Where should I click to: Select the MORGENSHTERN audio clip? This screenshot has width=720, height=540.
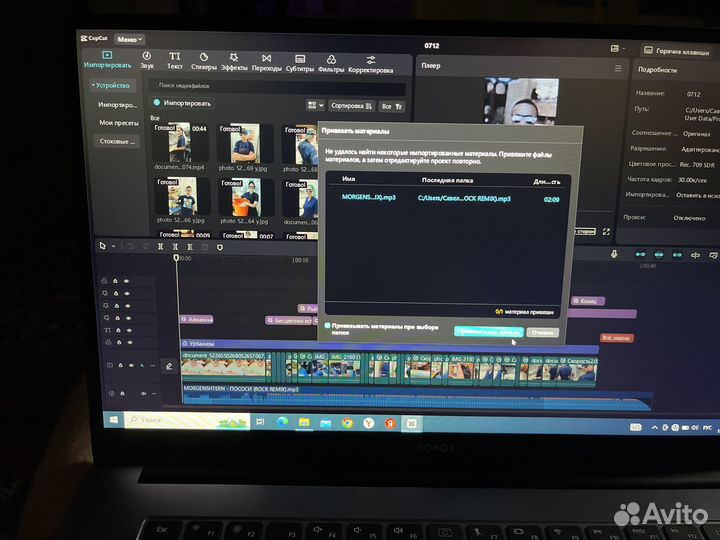click(x=417, y=399)
